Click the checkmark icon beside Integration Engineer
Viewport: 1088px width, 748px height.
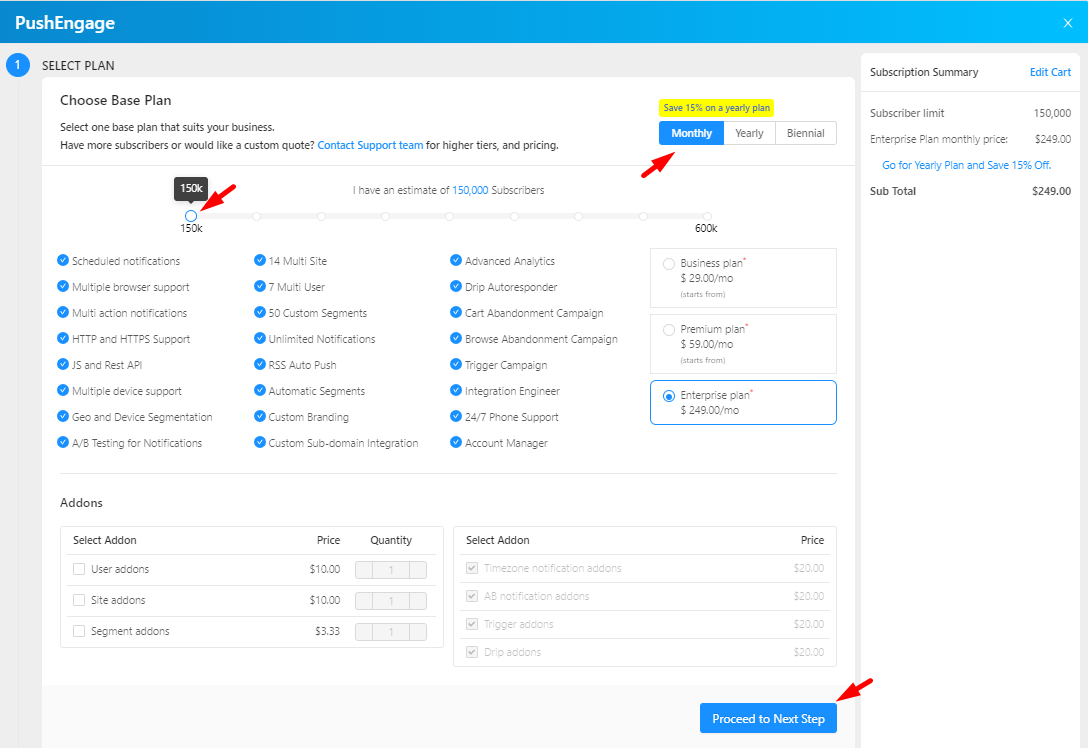(456, 391)
